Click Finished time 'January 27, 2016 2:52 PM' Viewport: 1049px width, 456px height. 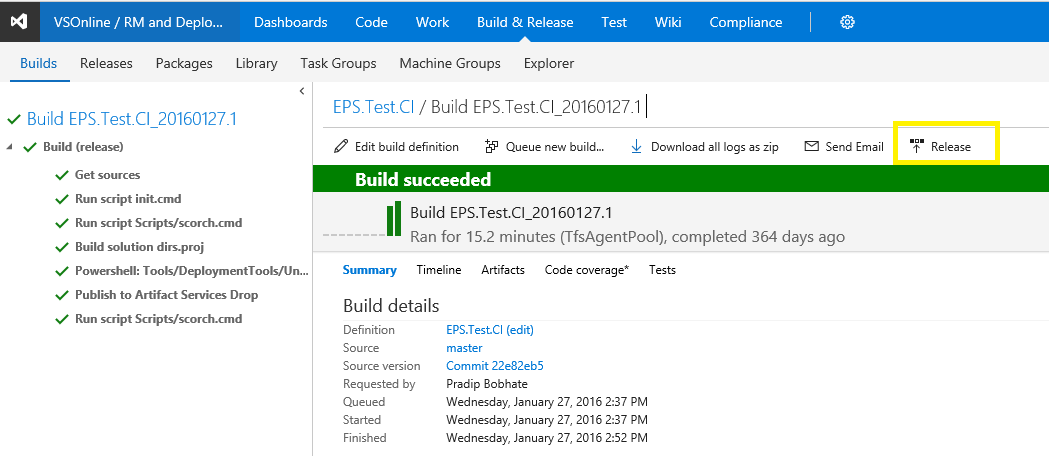[547, 439]
